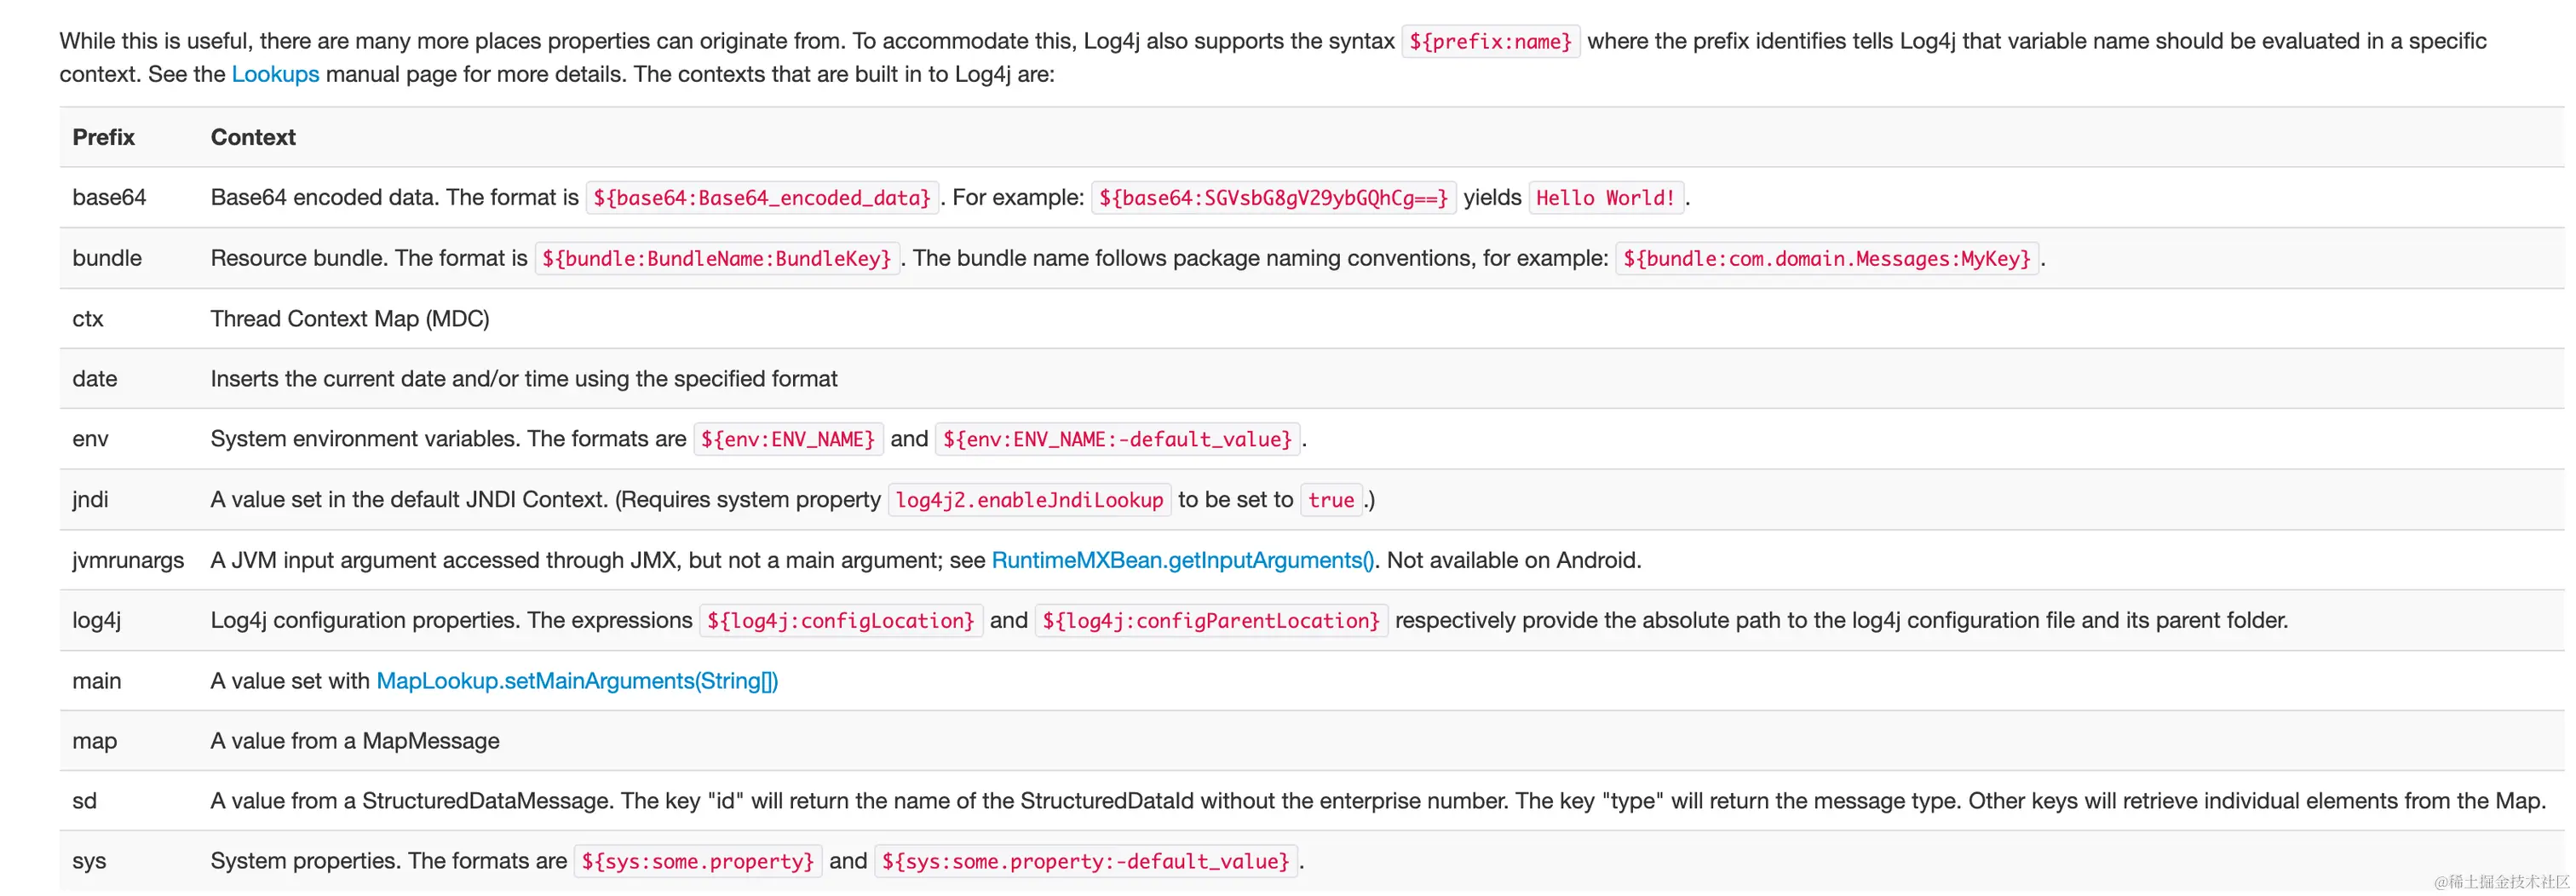Screen dimensions: 2576x896
Task: Click the ${log4j:configParentLocation} code snippet
Action: click(x=1211, y=621)
